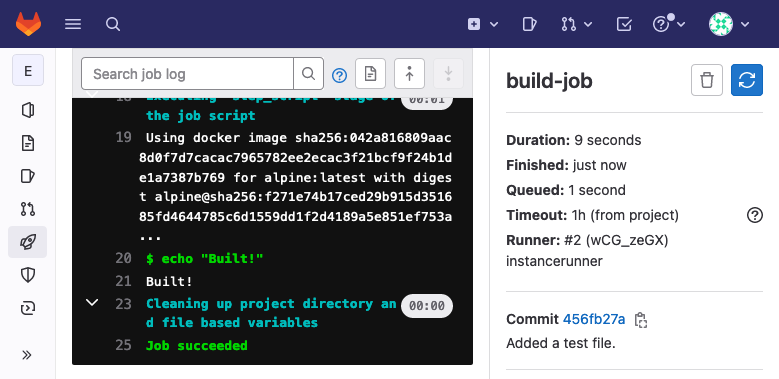The image size is (779, 379).
Task: Expand the collapsed left sidebar
Action: point(27,355)
